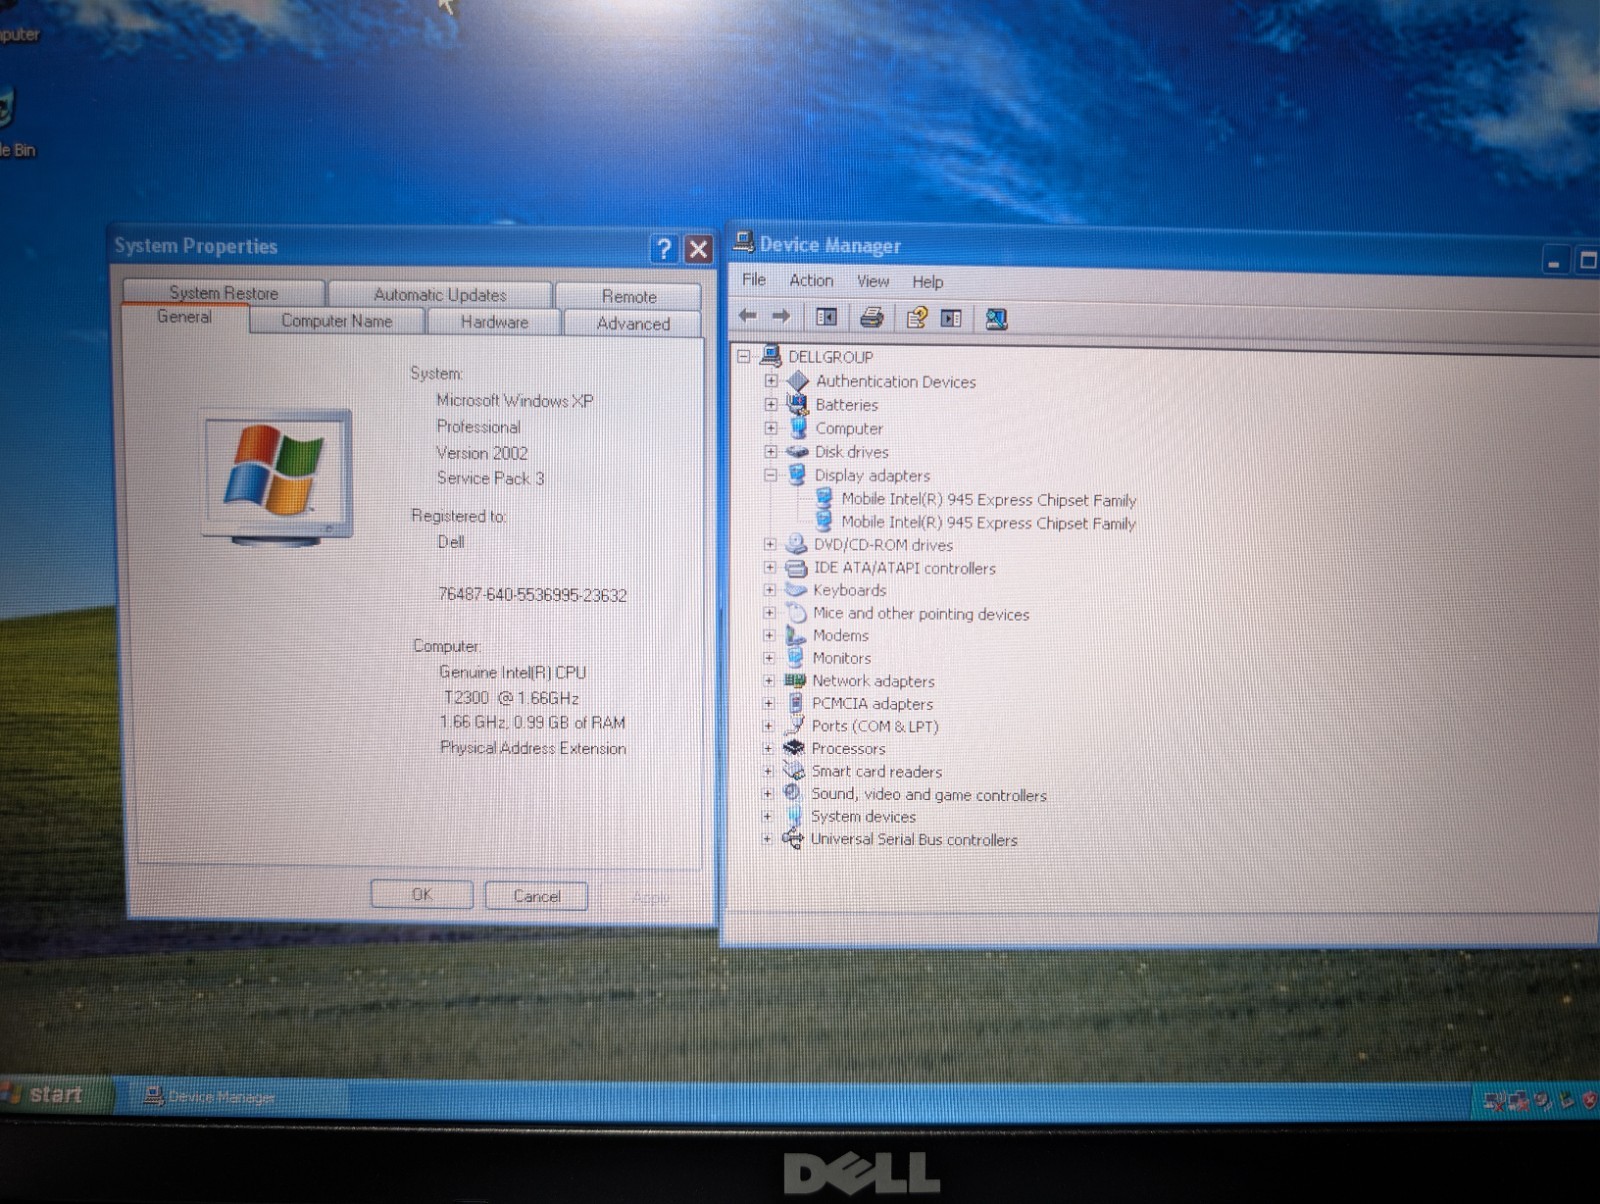Switch to the System Restore tab
Viewport: 1600px width, 1204px height.
(224, 292)
